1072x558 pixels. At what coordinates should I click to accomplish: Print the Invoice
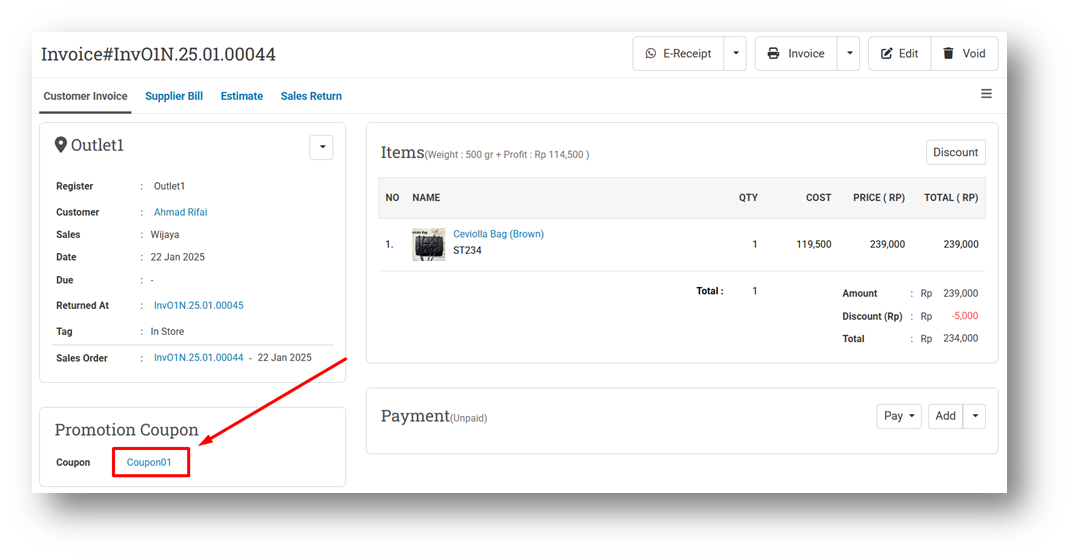[x=796, y=53]
